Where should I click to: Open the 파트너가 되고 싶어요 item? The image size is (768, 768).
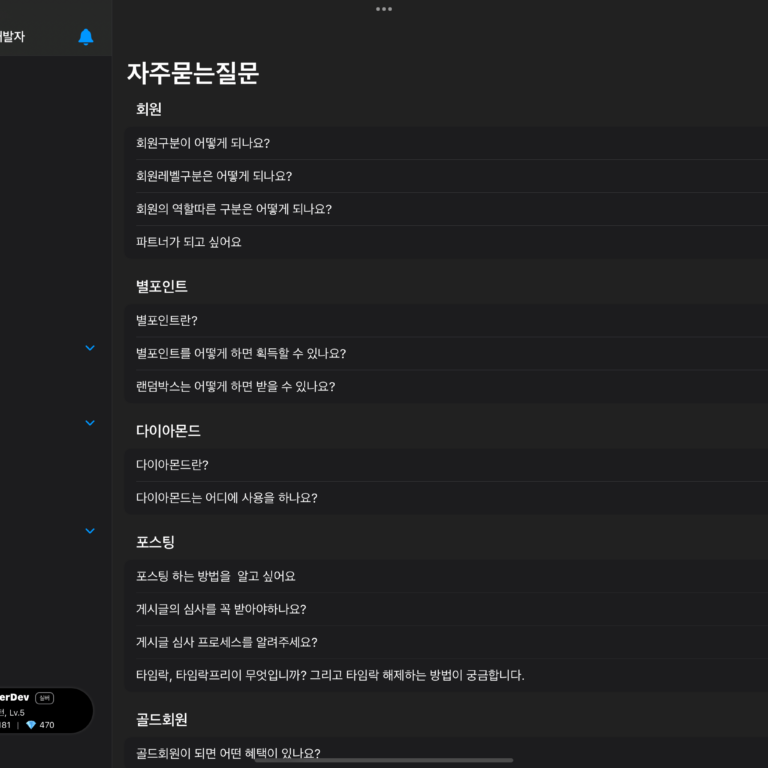[189, 242]
